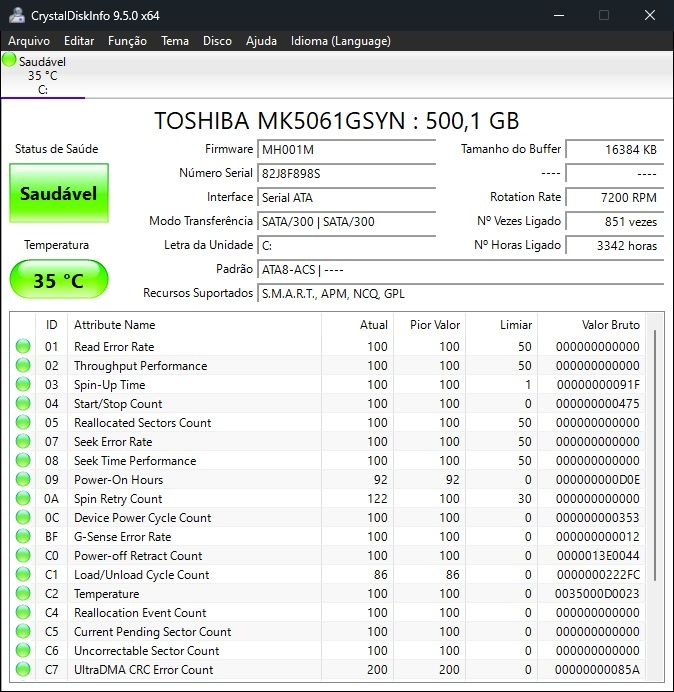Close the CrystalDiskInfo window
Image resolution: width=674 pixels, height=692 pixels.
tap(650, 15)
